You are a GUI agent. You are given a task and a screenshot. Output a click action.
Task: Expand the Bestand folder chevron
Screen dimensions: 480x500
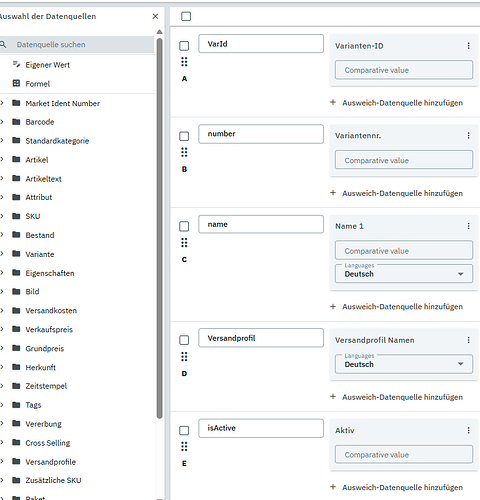click(2, 235)
